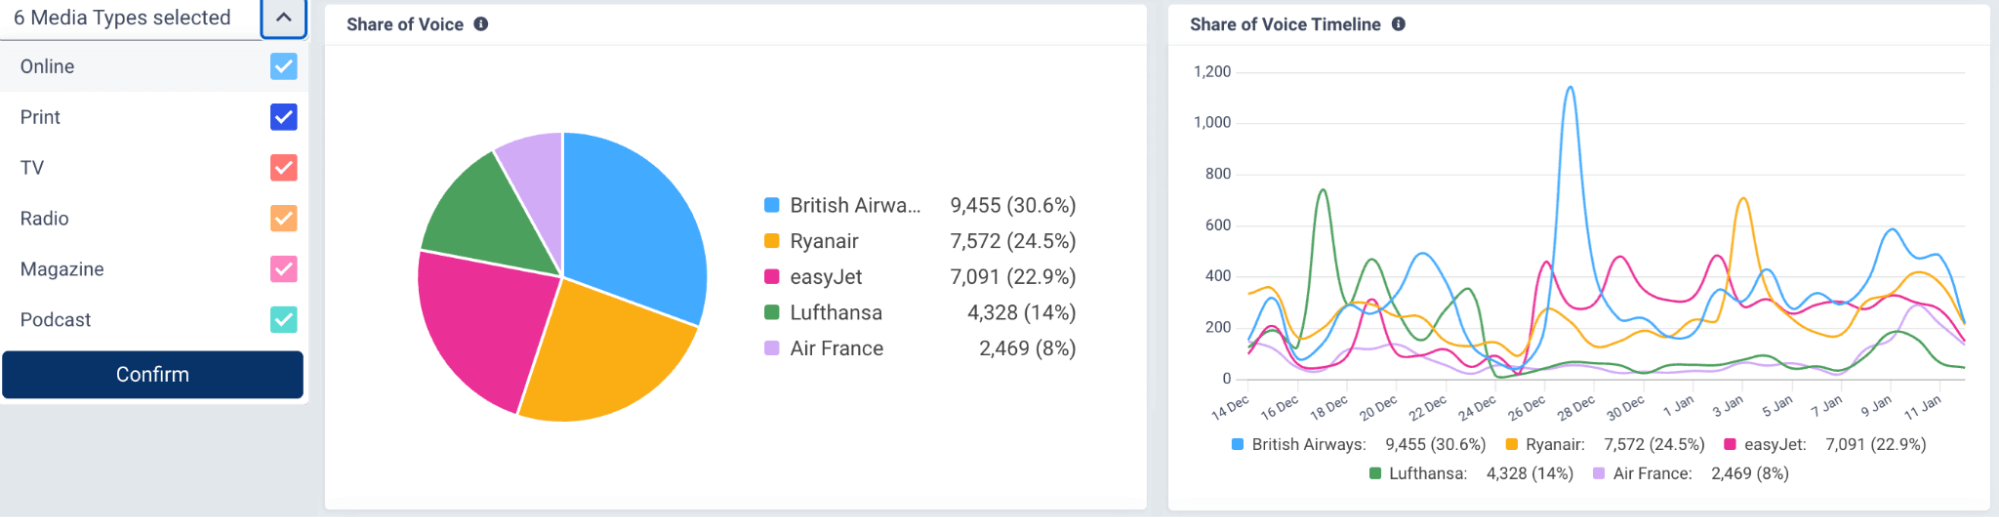The image size is (1999, 518).
Task: Toggle the Podcast checkbox
Action: [283, 320]
